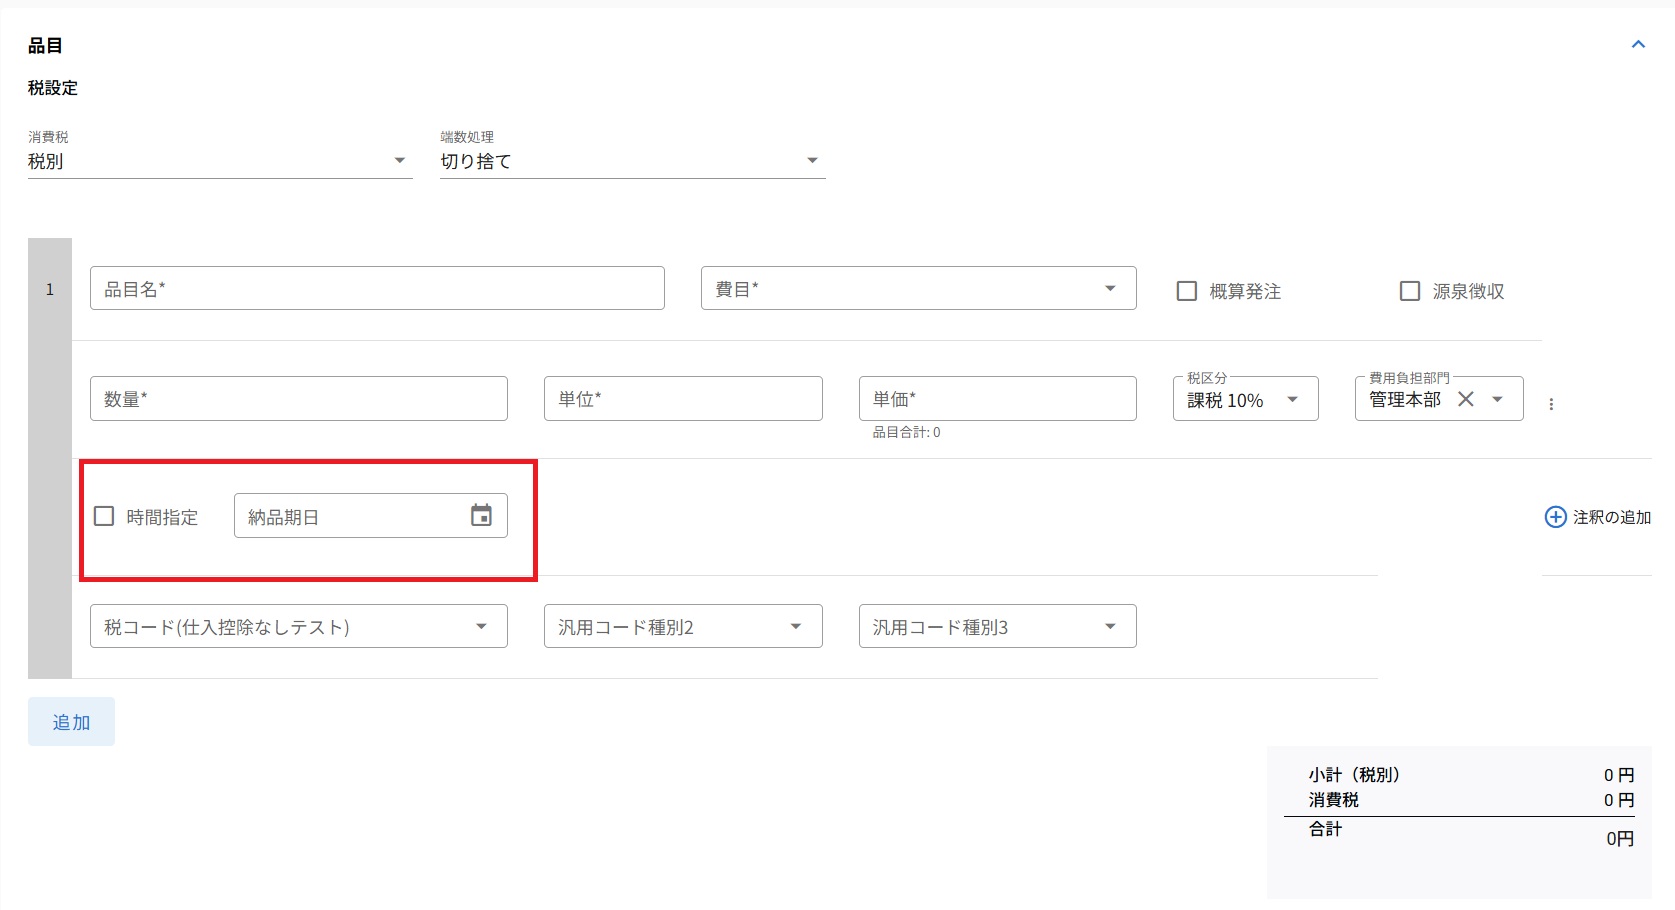Click the plus icon next to 注釈の追加
Screen dimensions: 1675x910
[1554, 517]
